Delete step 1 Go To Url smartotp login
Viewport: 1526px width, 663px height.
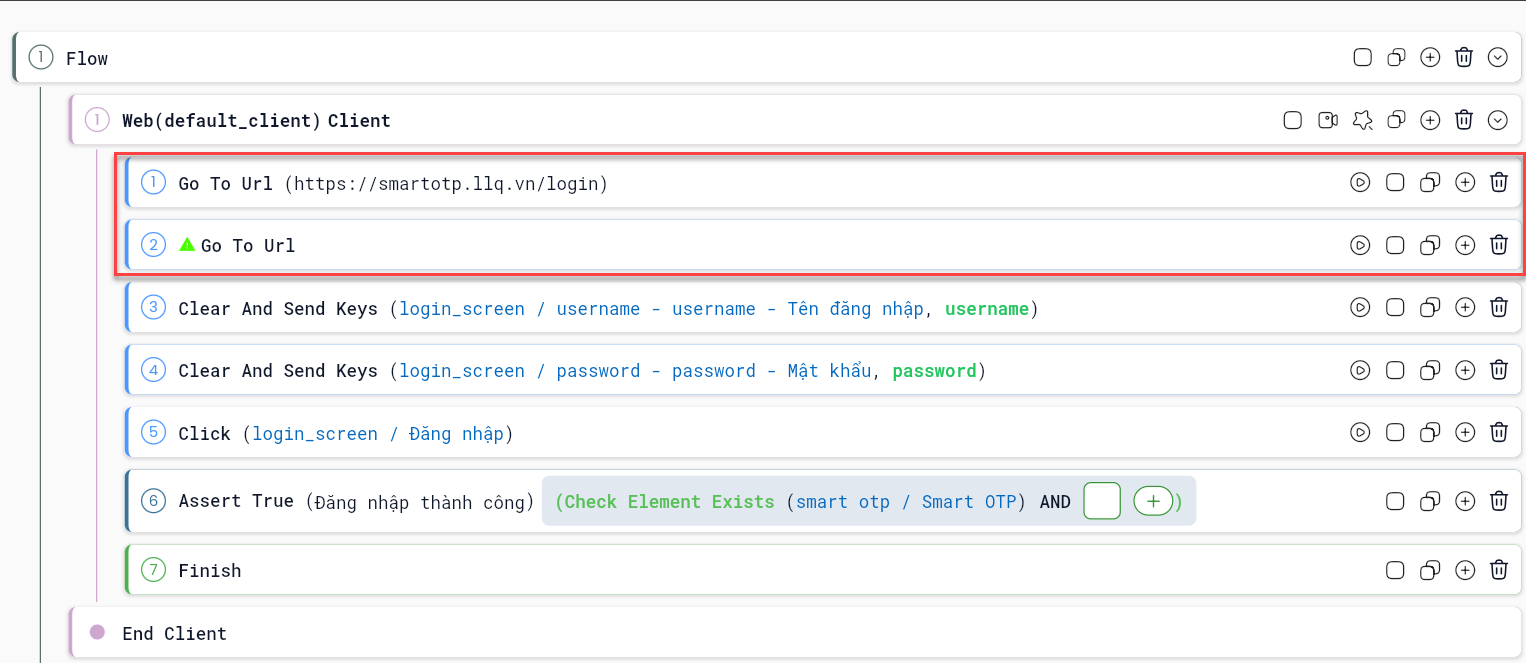1499,182
